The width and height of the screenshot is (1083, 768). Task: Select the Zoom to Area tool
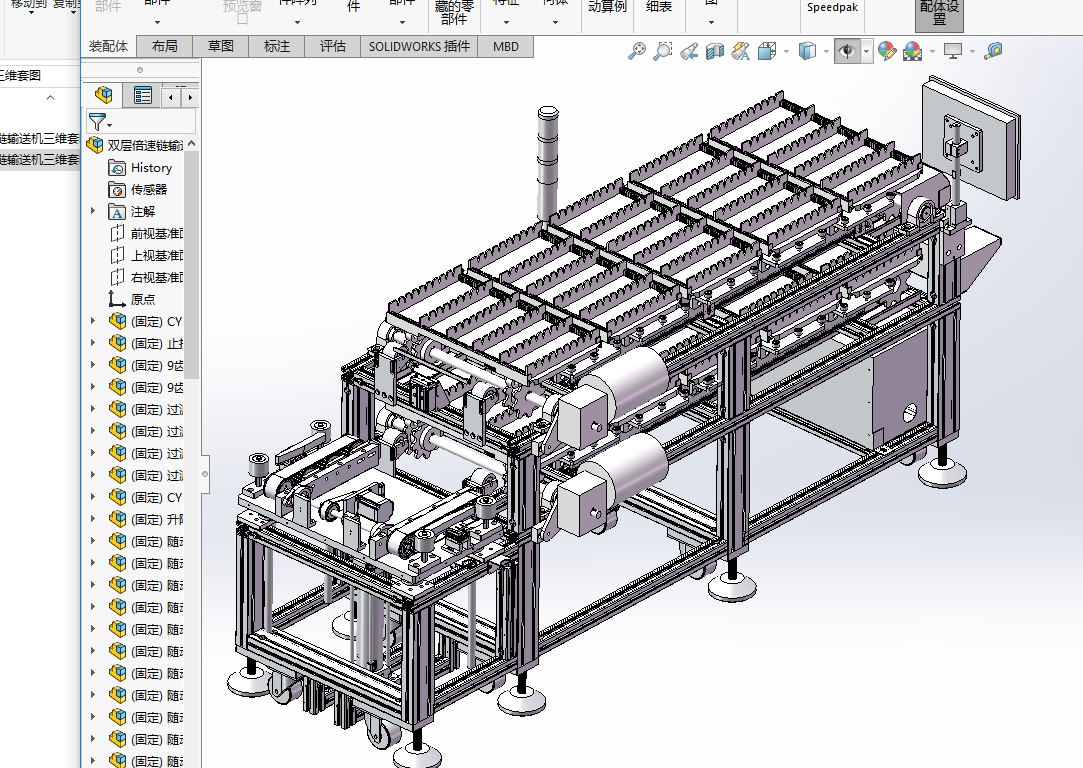point(662,51)
